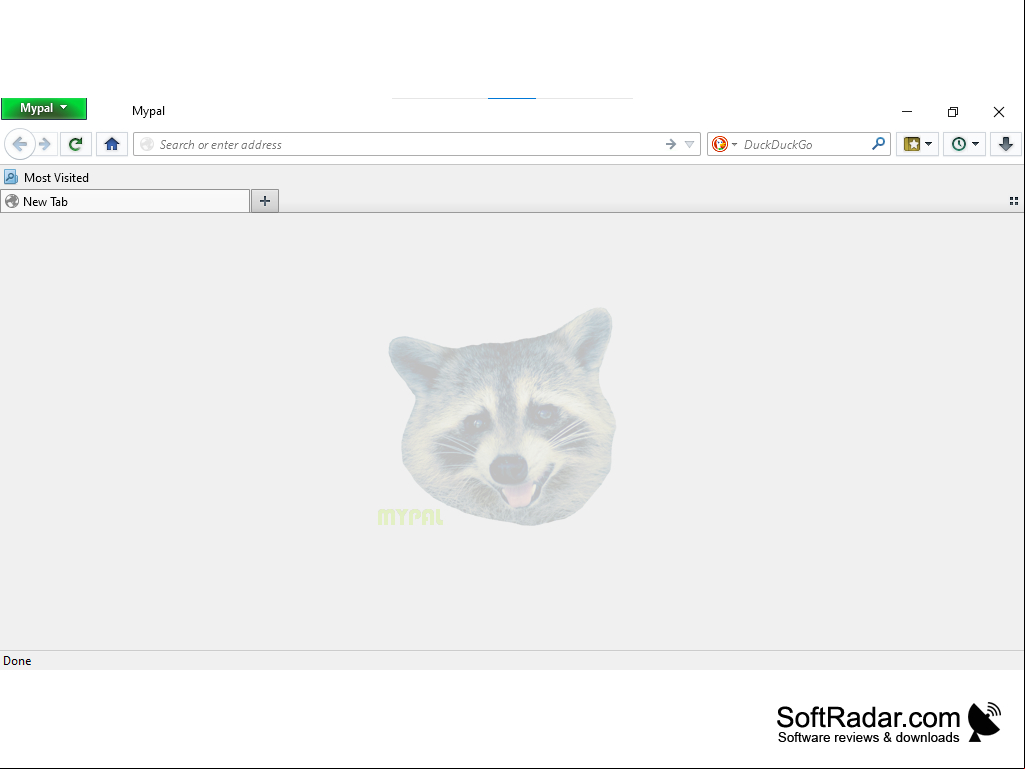
Task: Expand the address bar history dropdown
Action: click(x=690, y=145)
